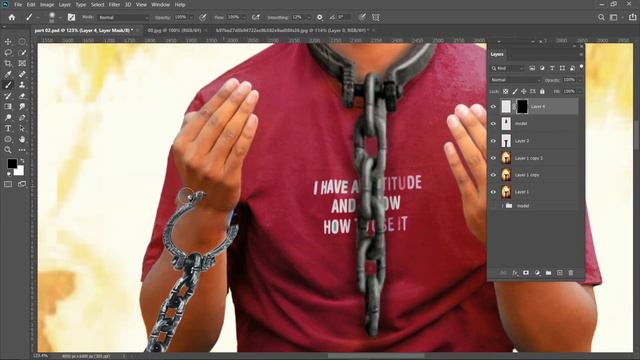640x360 pixels.
Task: Hide Layer 1 copy layer
Action: pyautogui.click(x=493, y=175)
